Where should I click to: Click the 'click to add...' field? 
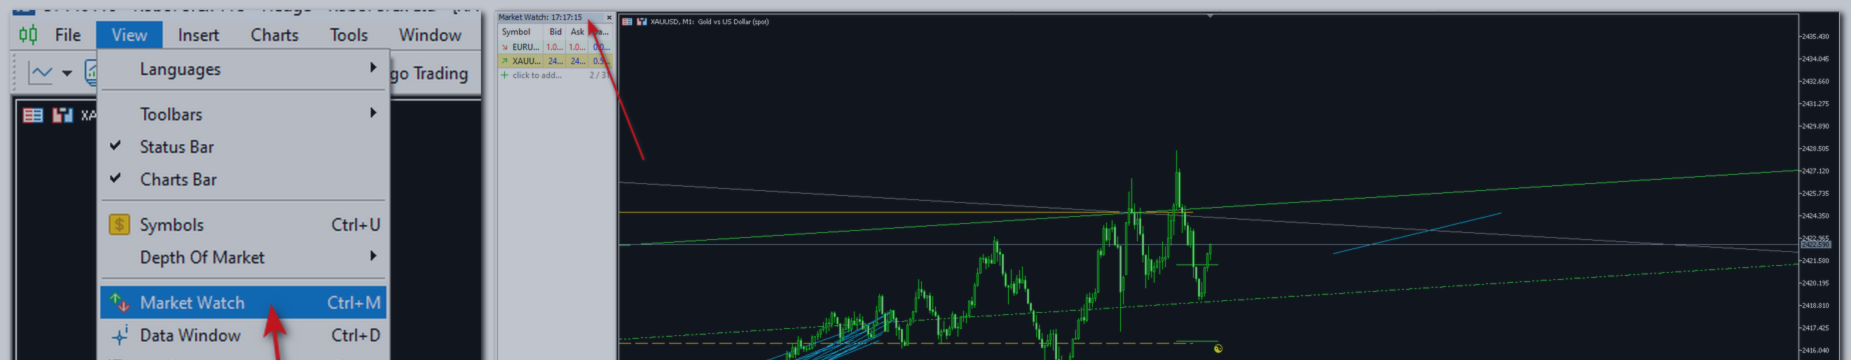click(x=536, y=75)
